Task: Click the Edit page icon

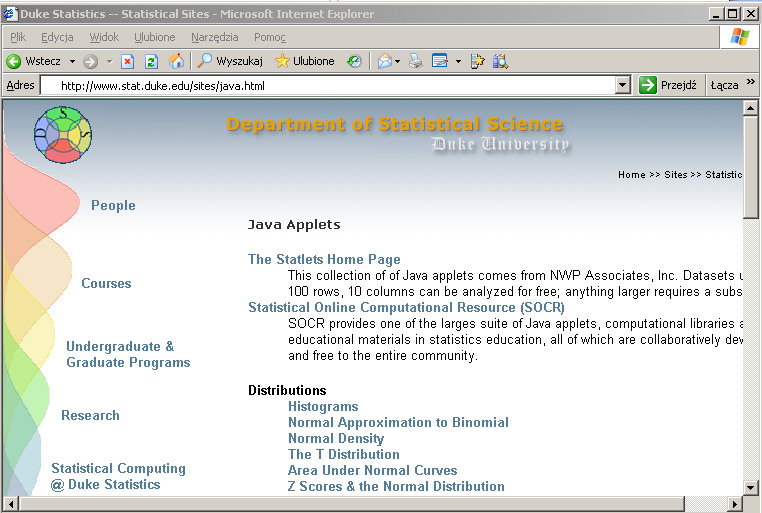Action: 440,61
